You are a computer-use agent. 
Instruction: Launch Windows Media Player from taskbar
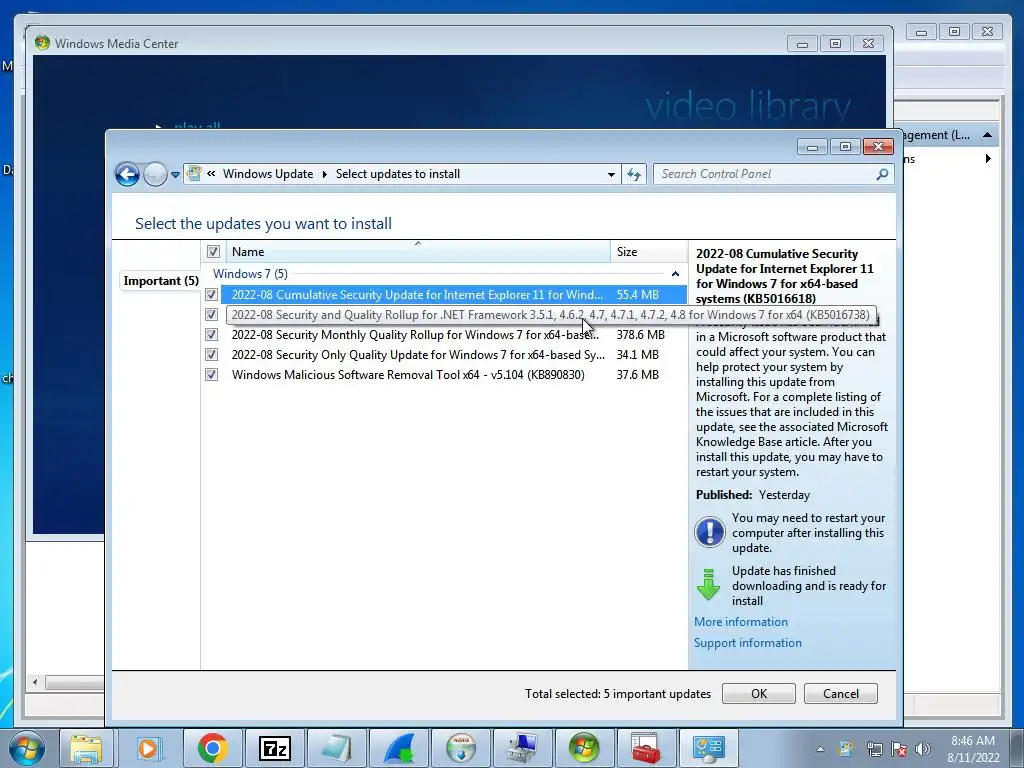[149, 748]
